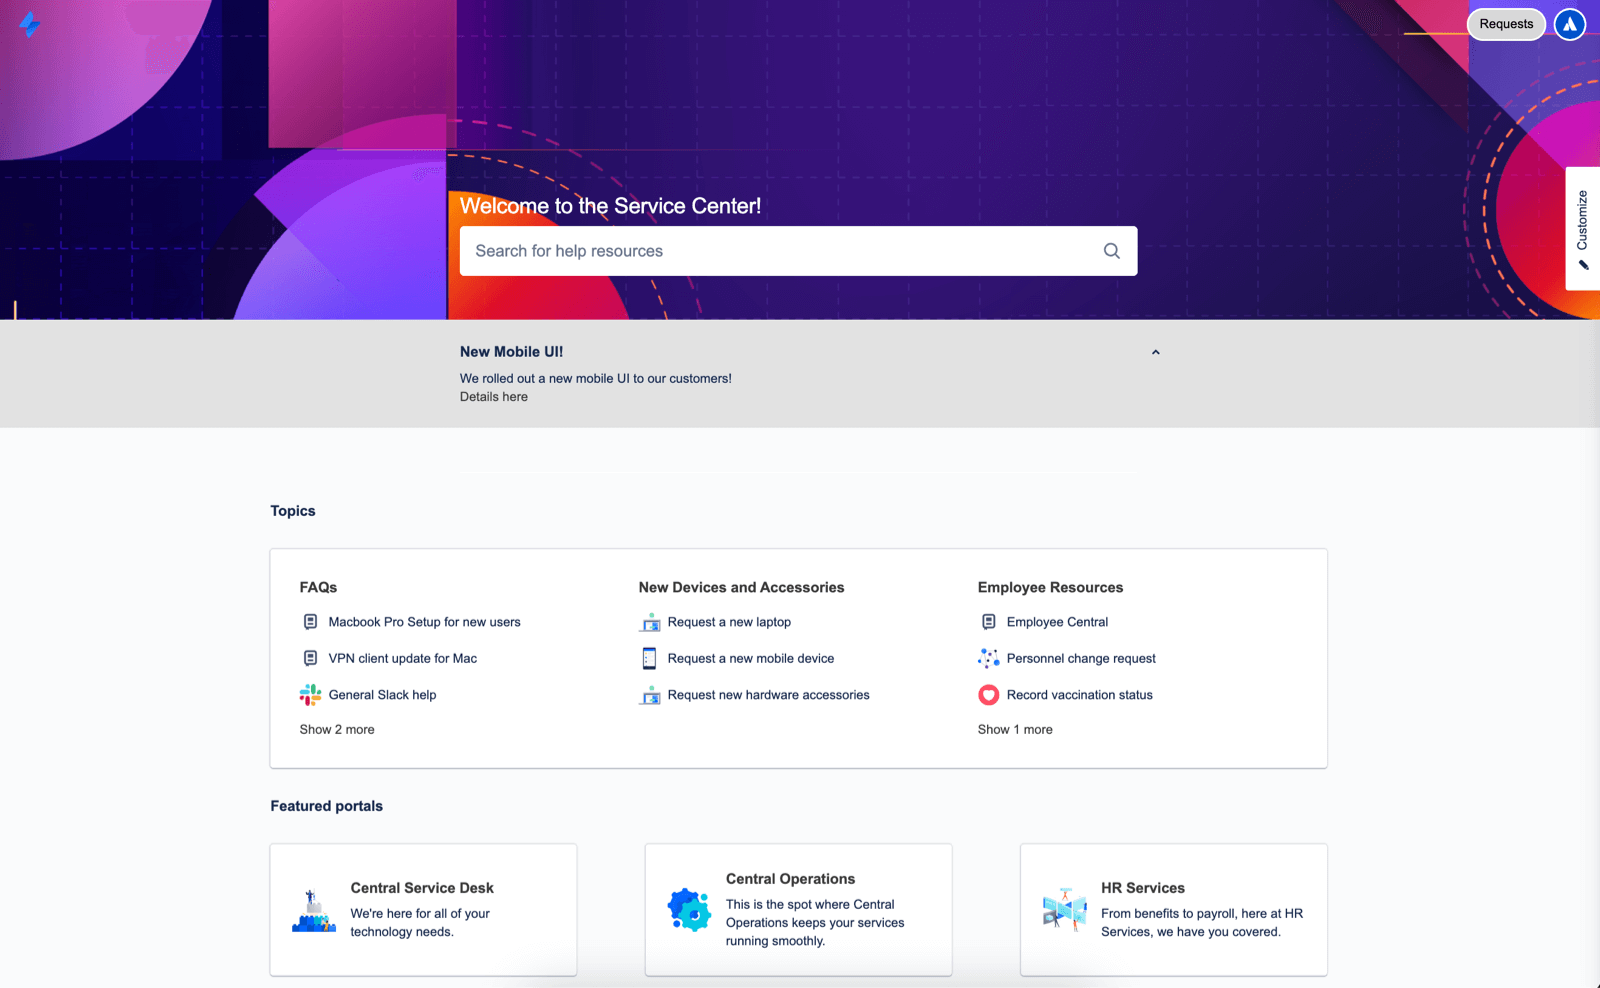Select the Slack icon beside General Slack help
Viewport: 1600px width, 988px height.
pyautogui.click(x=309, y=694)
